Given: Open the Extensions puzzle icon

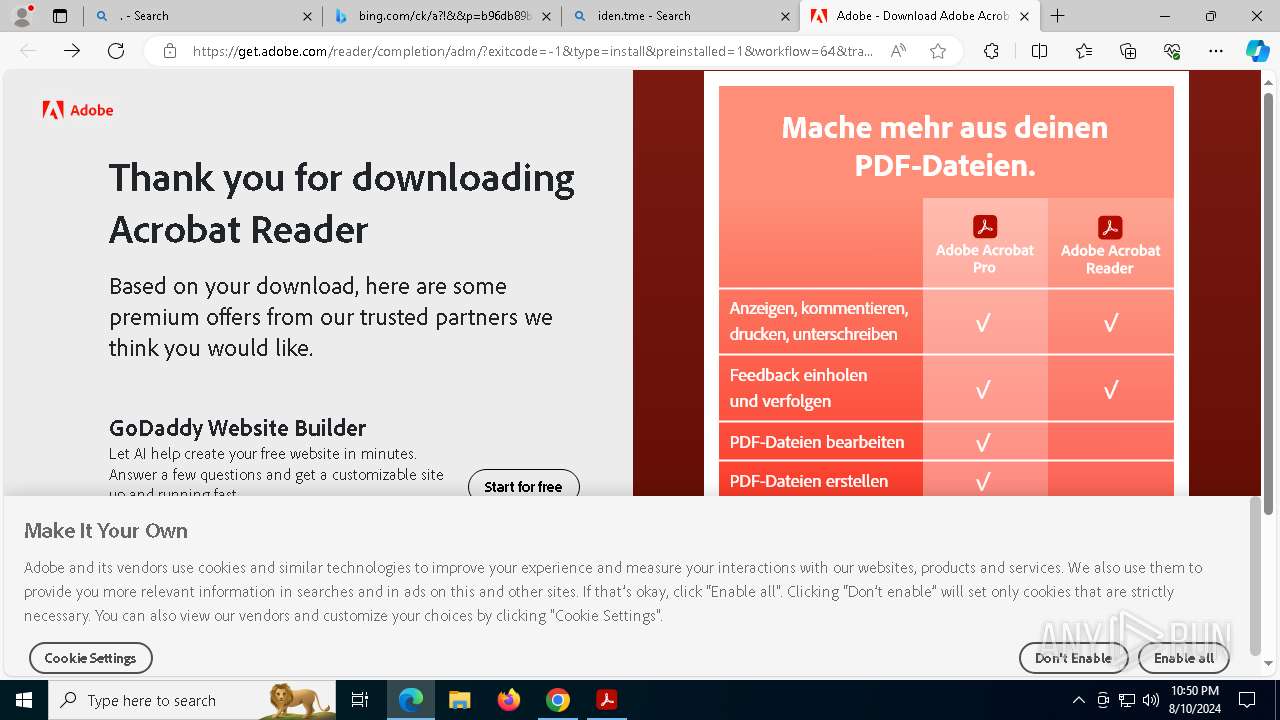Looking at the screenshot, I should click(x=991, y=51).
